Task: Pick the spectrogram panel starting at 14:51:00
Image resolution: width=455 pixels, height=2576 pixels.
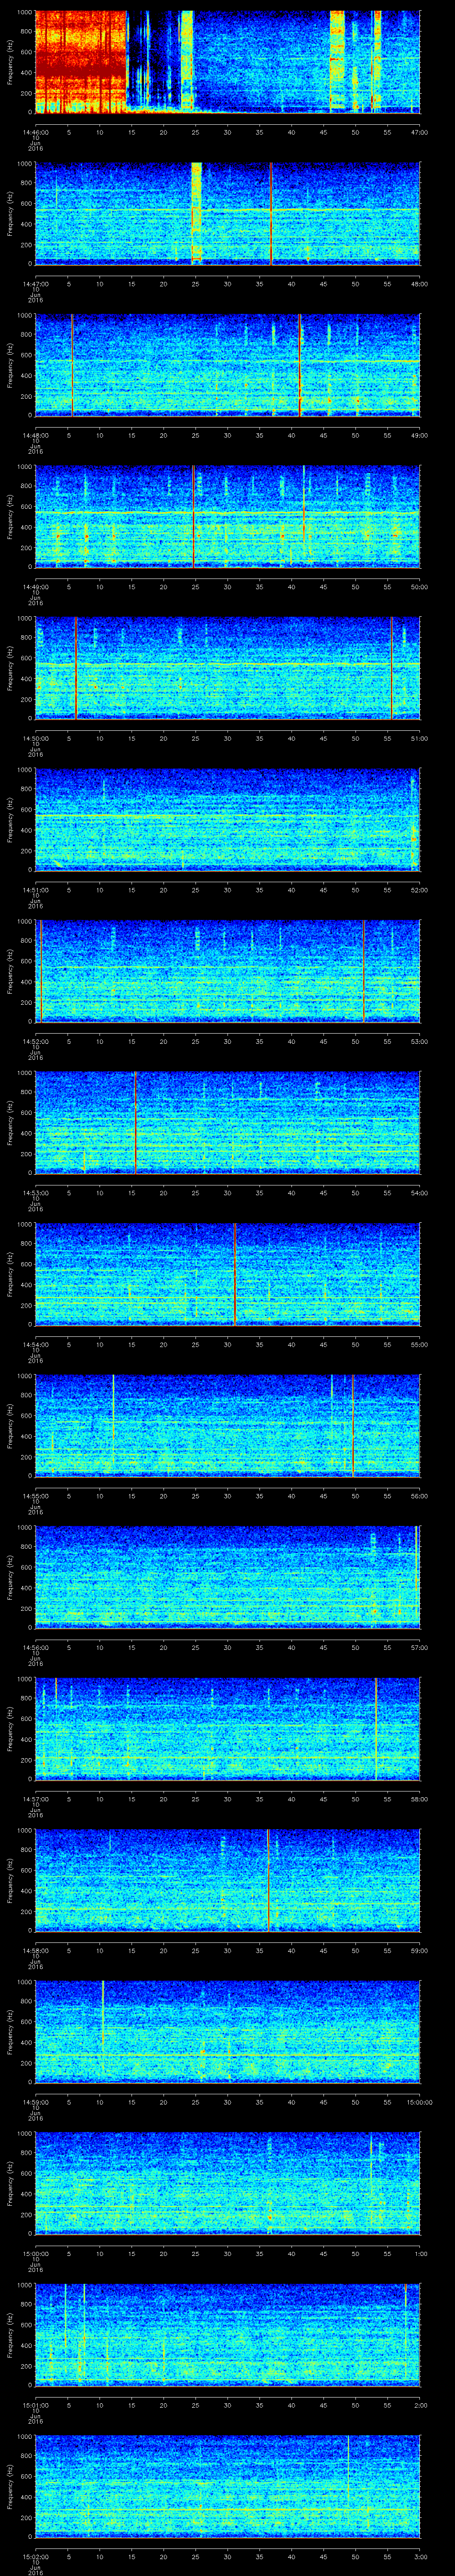Action: (227, 819)
